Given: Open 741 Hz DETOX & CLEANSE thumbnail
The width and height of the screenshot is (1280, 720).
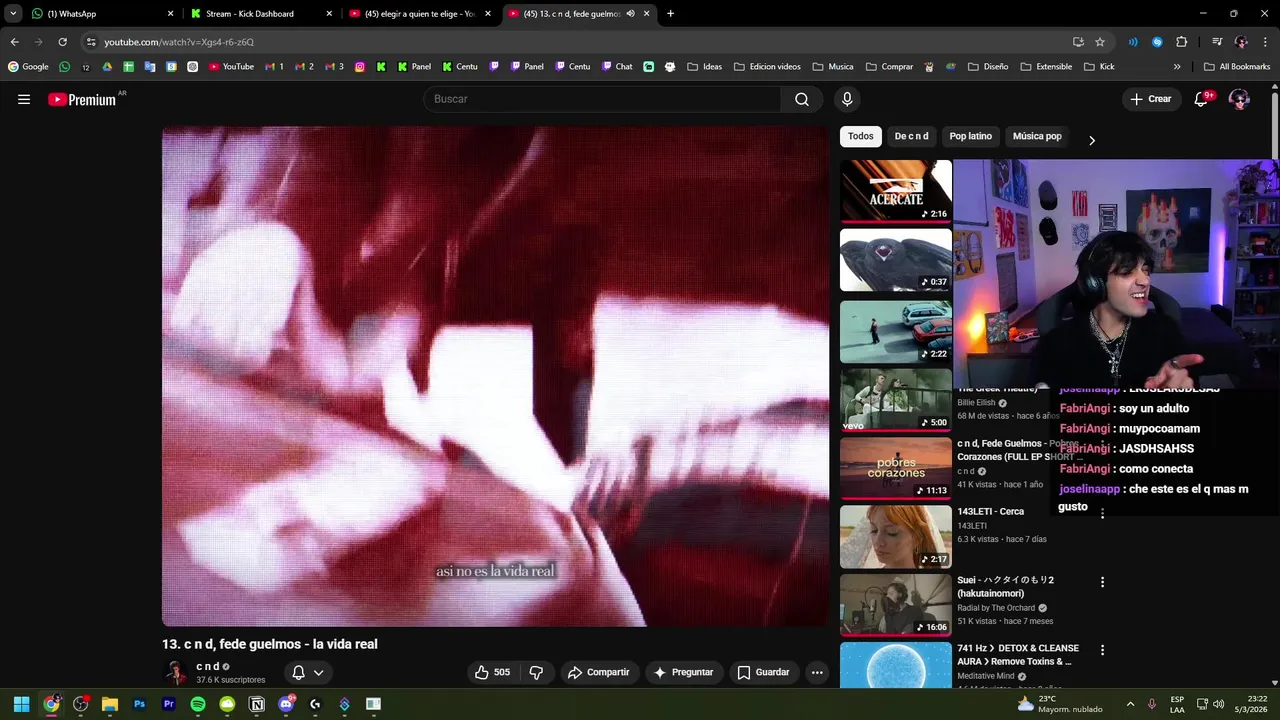Looking at the screenshot, I should pyautogui.click(x=896, y=665).
